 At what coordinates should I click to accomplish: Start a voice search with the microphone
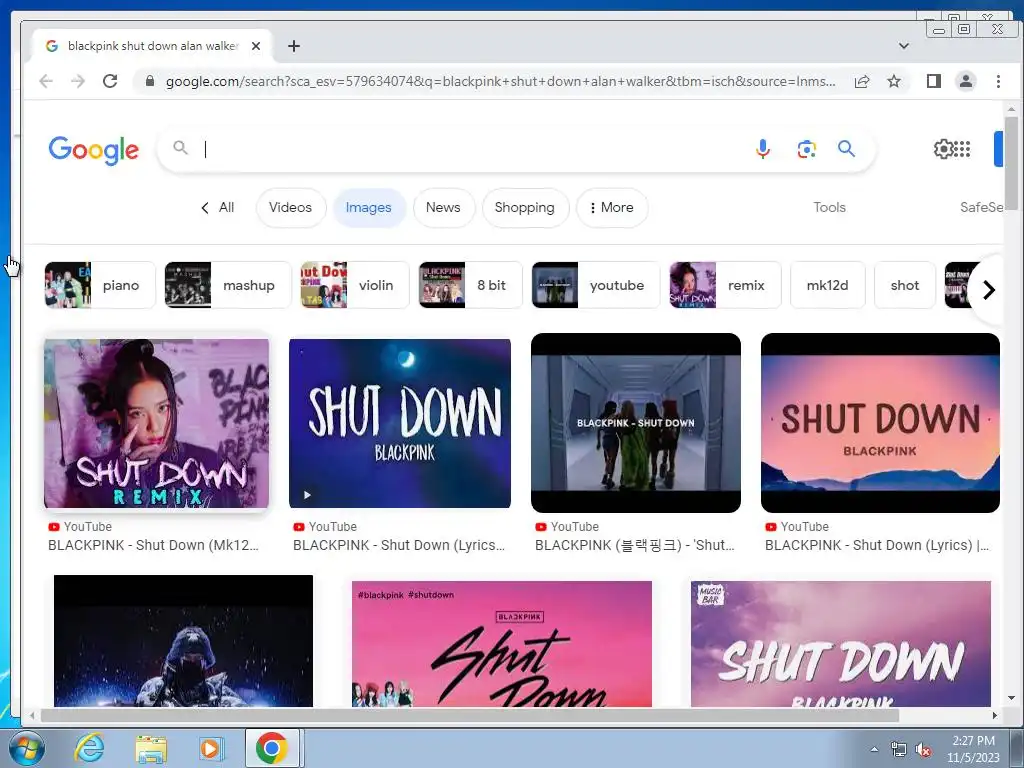pyautogui.click(x=762, y=149)
